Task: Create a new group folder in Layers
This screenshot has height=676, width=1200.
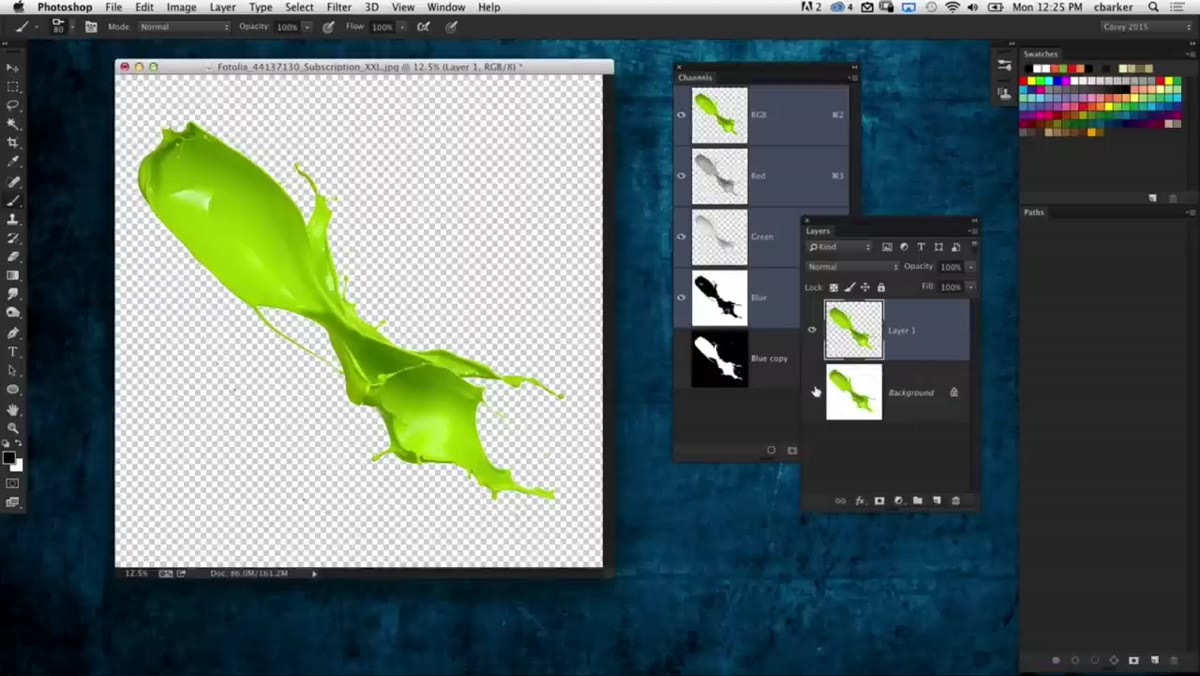Action: (x=917, y=500)
